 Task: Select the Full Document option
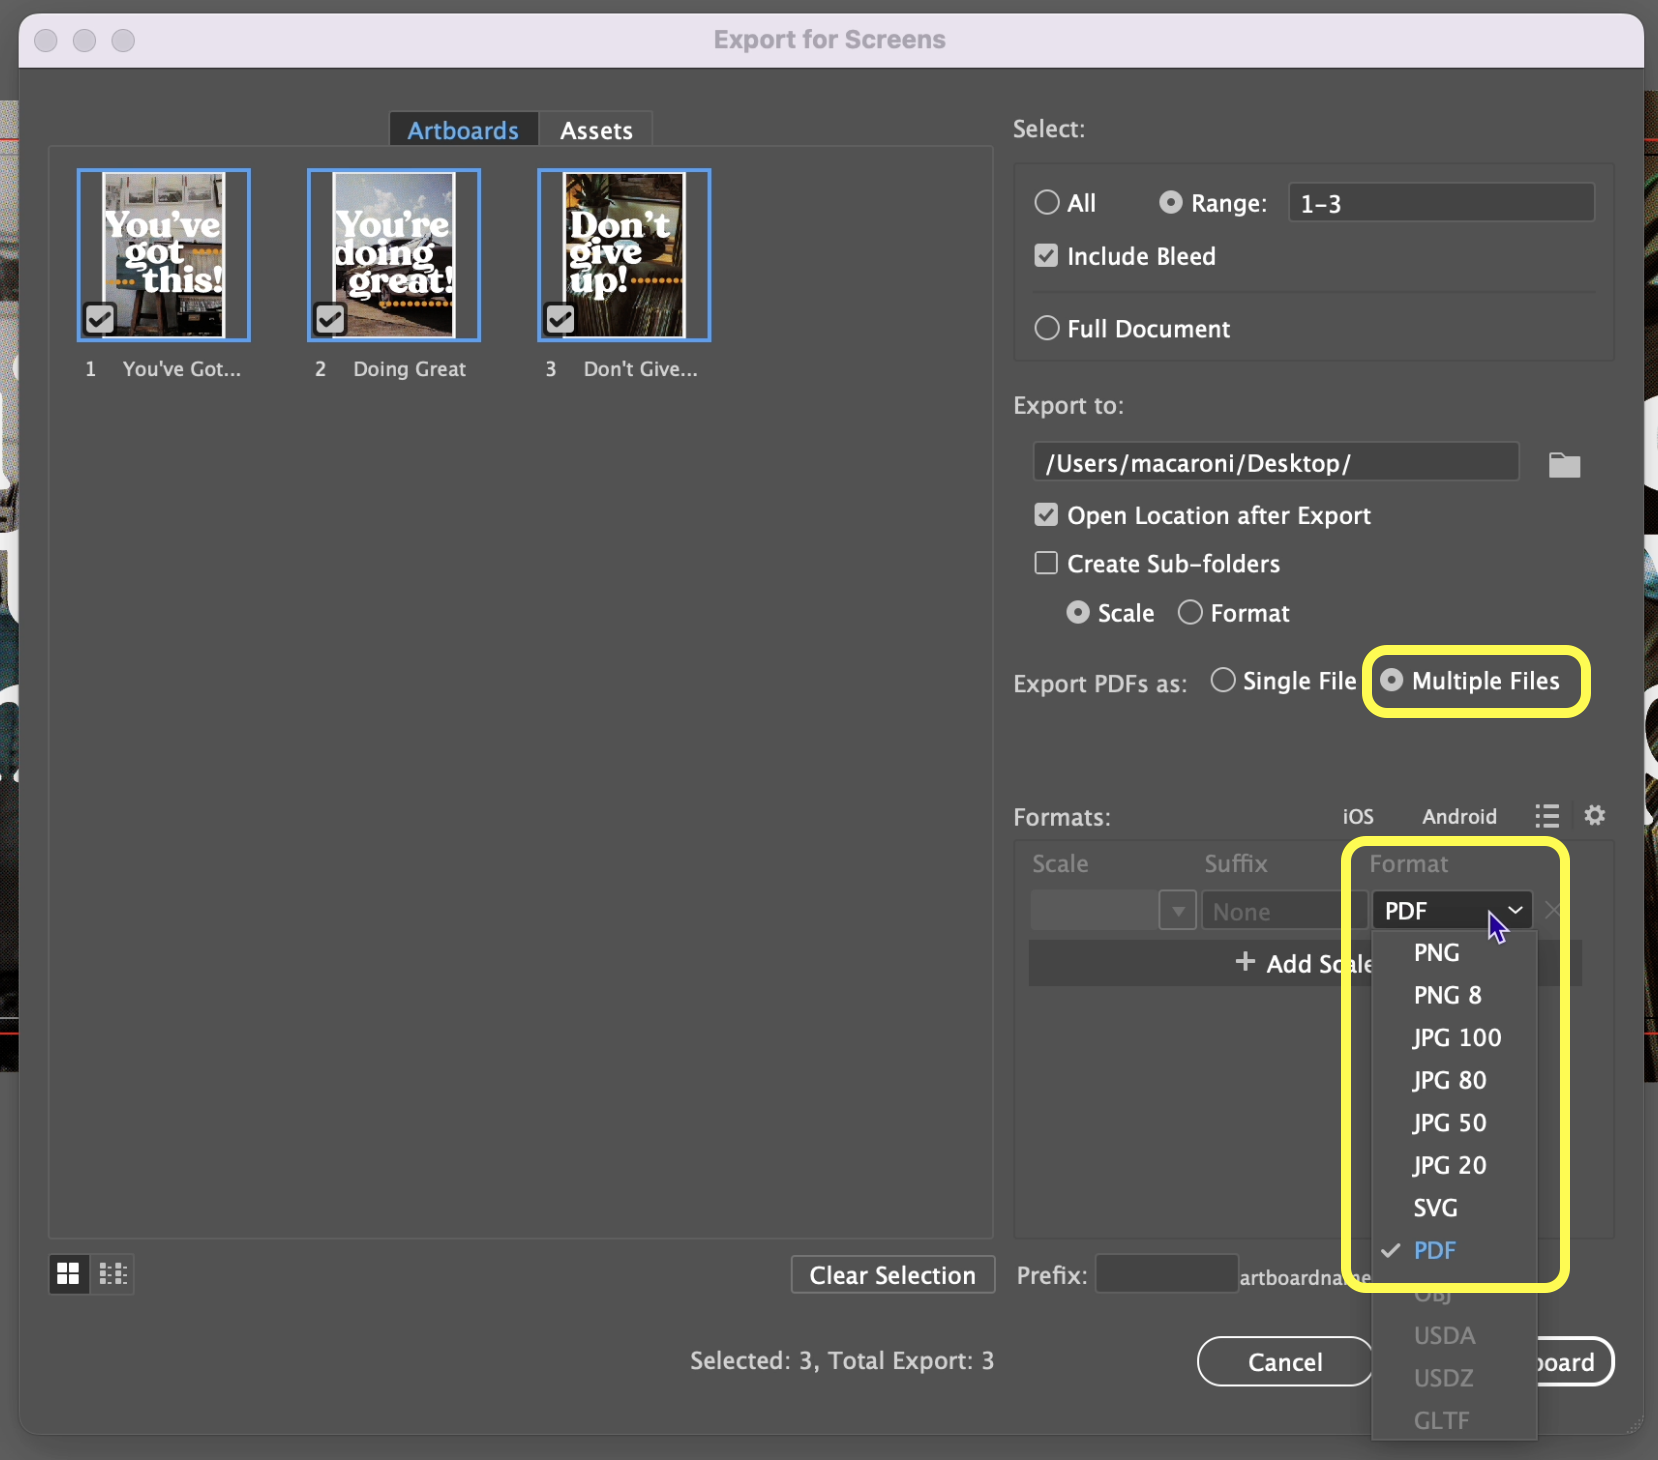[x=1047, y=328]
